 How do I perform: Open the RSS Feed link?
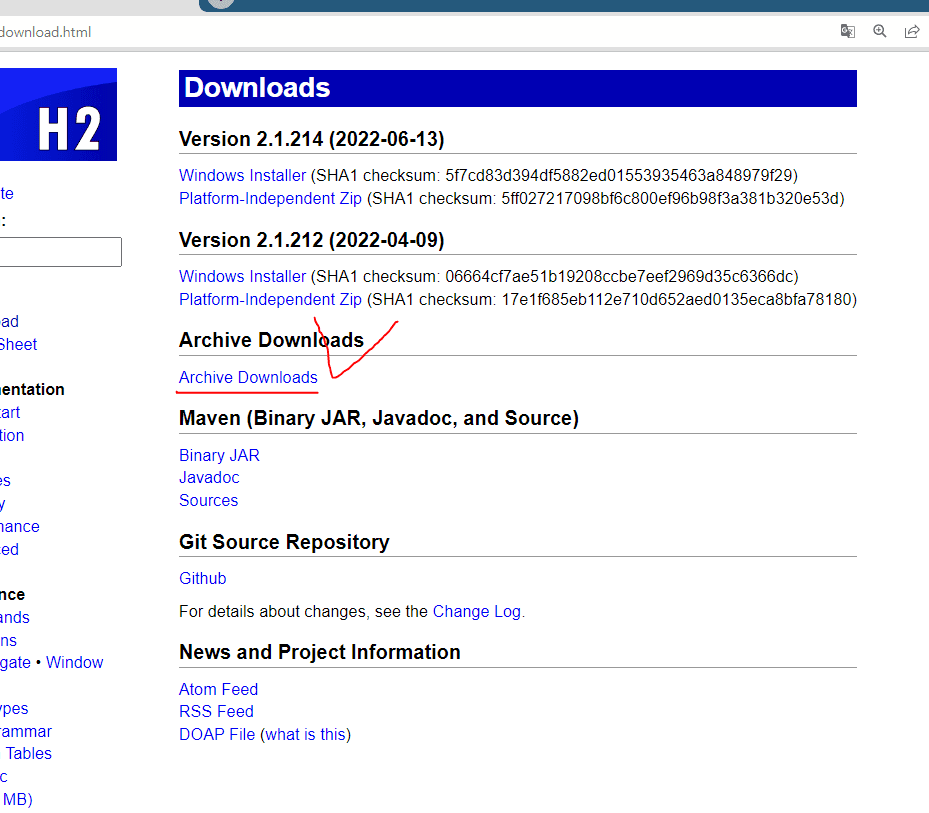216,711
